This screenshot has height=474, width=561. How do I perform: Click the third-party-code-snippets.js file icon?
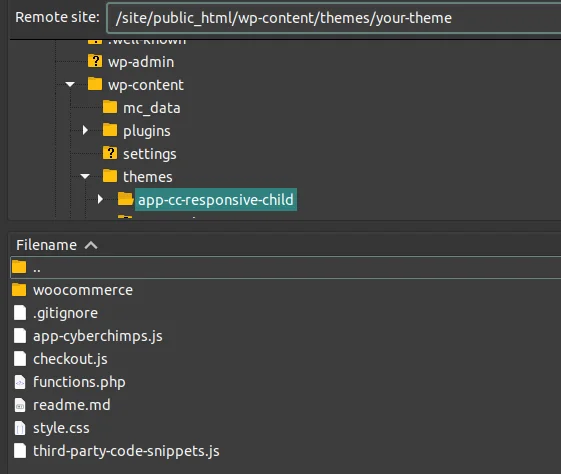click(20, 450)
